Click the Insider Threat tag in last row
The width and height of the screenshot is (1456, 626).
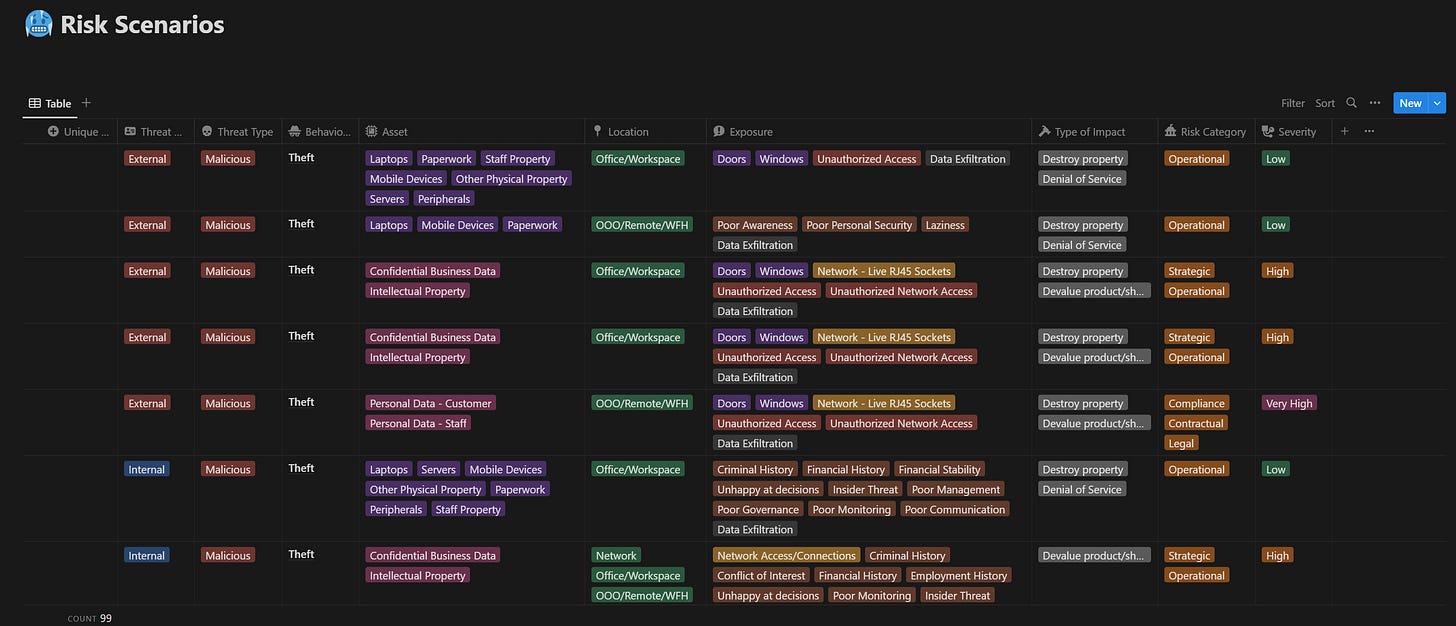coord(958,595)
